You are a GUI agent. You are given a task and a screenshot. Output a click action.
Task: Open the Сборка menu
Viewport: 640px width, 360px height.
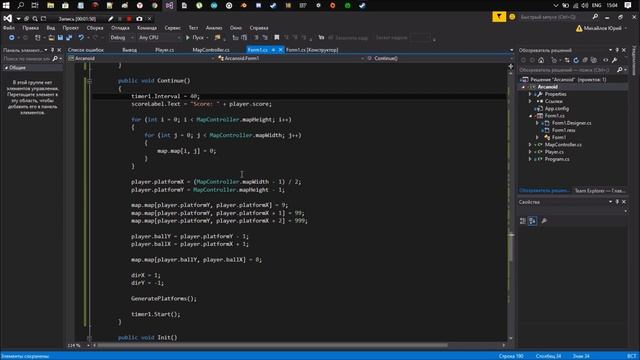(x=95, y=28)
